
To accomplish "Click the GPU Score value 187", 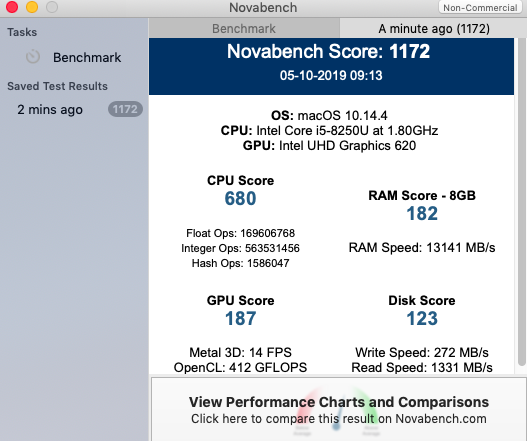I will click(240, 318).
